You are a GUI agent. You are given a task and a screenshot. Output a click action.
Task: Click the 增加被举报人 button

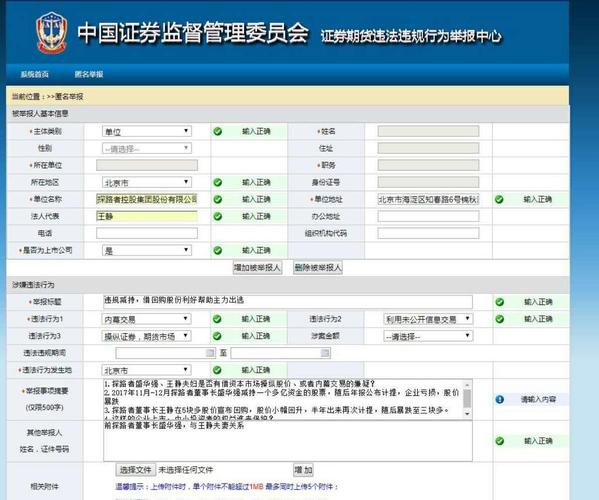coord(257,267)
